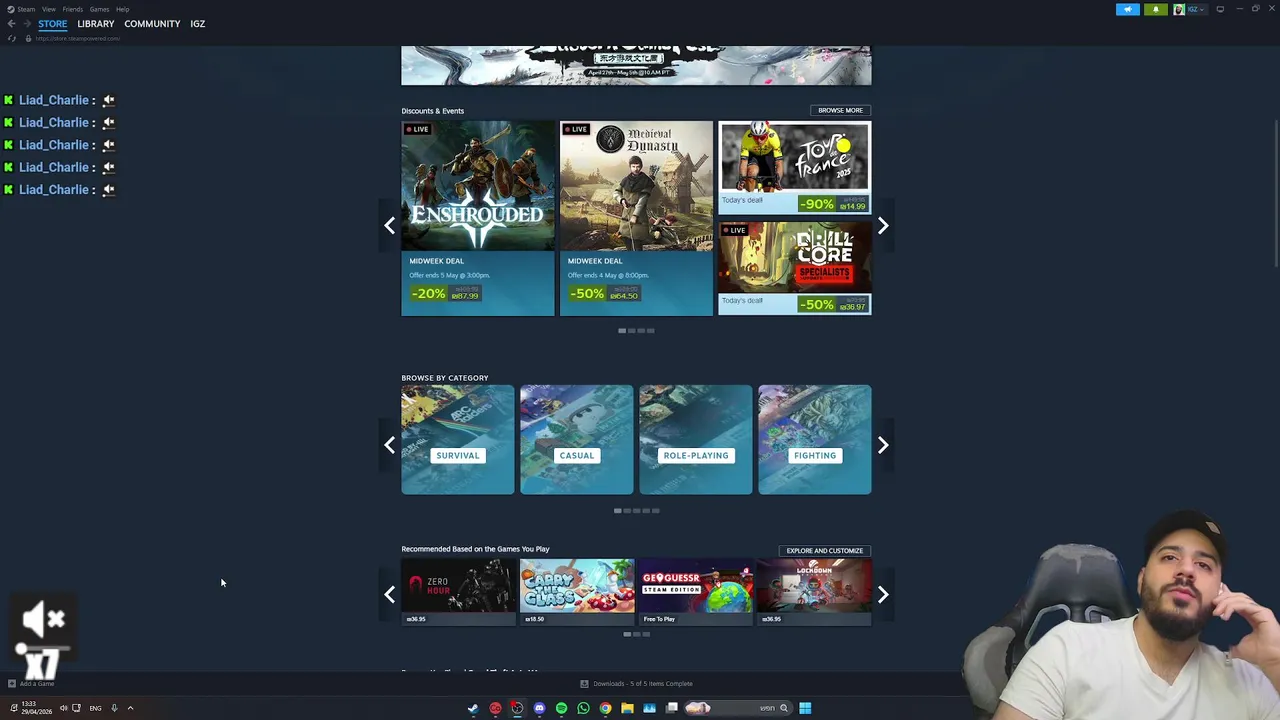Select Browse by Category pagination dots
The height and width of the screenshot is (720, 1280).
(x=636, y=511)
